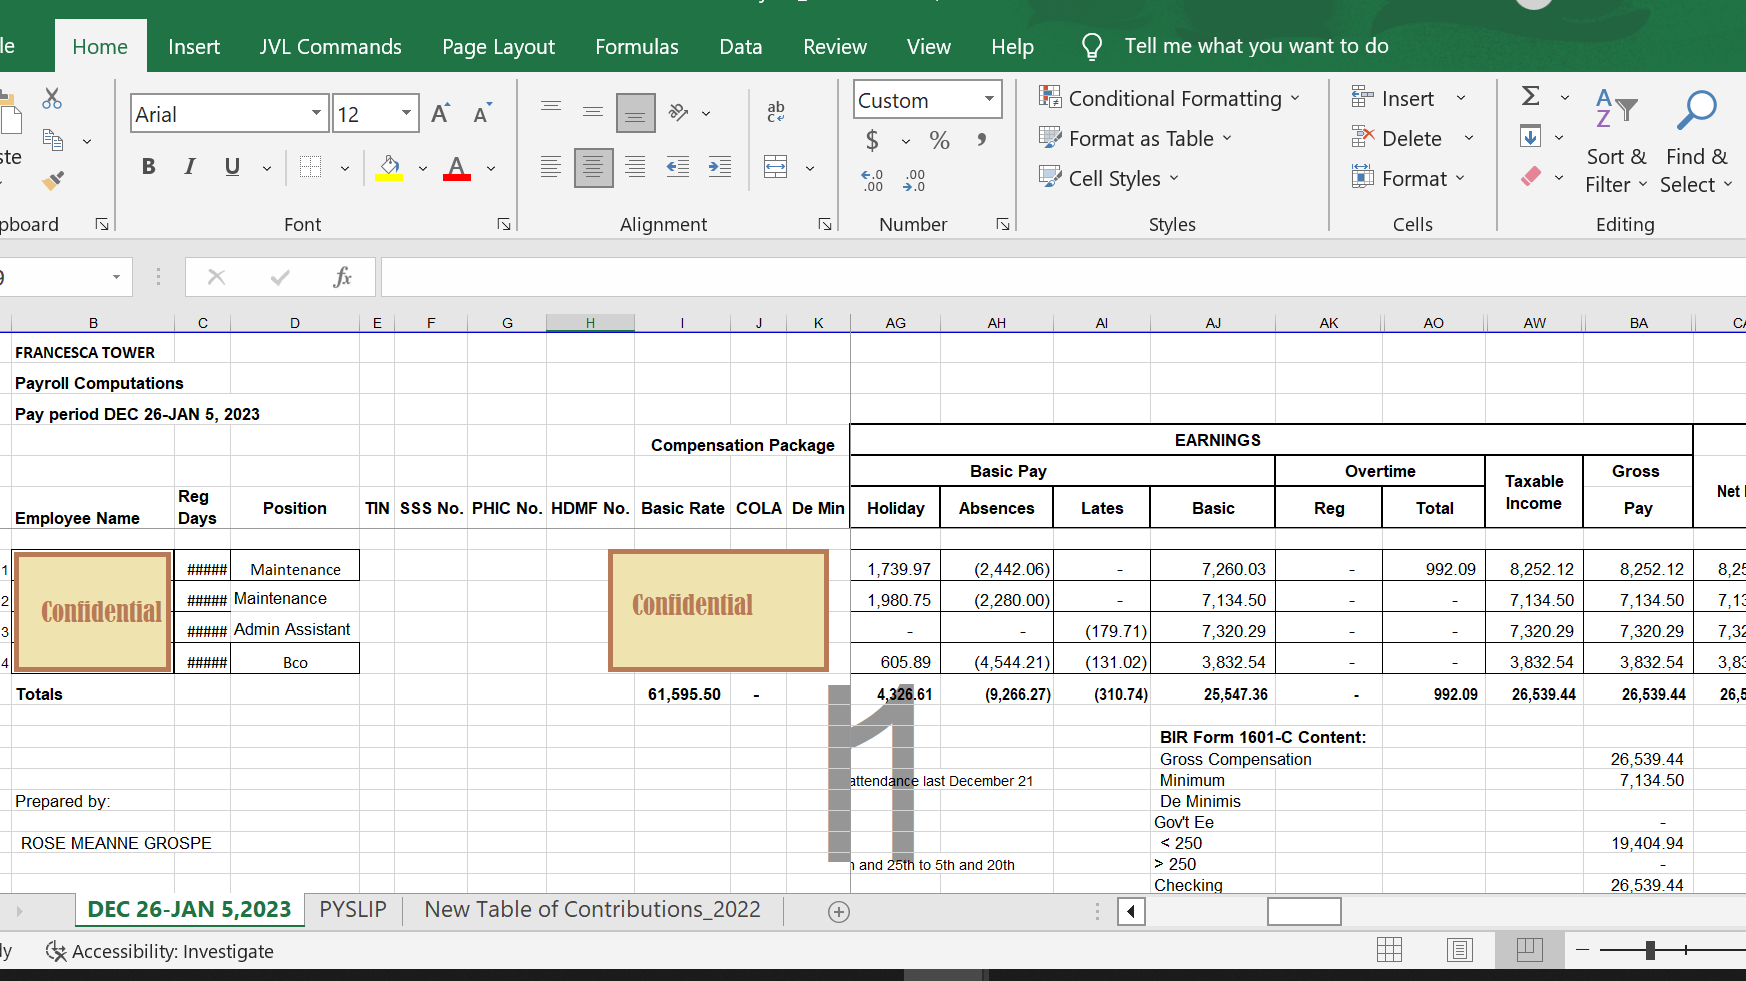This screenshot has height=981, width=1746.
Task: Open Name Box dropdown arrow
Action: pyautogui.click(x=116, y=277)
